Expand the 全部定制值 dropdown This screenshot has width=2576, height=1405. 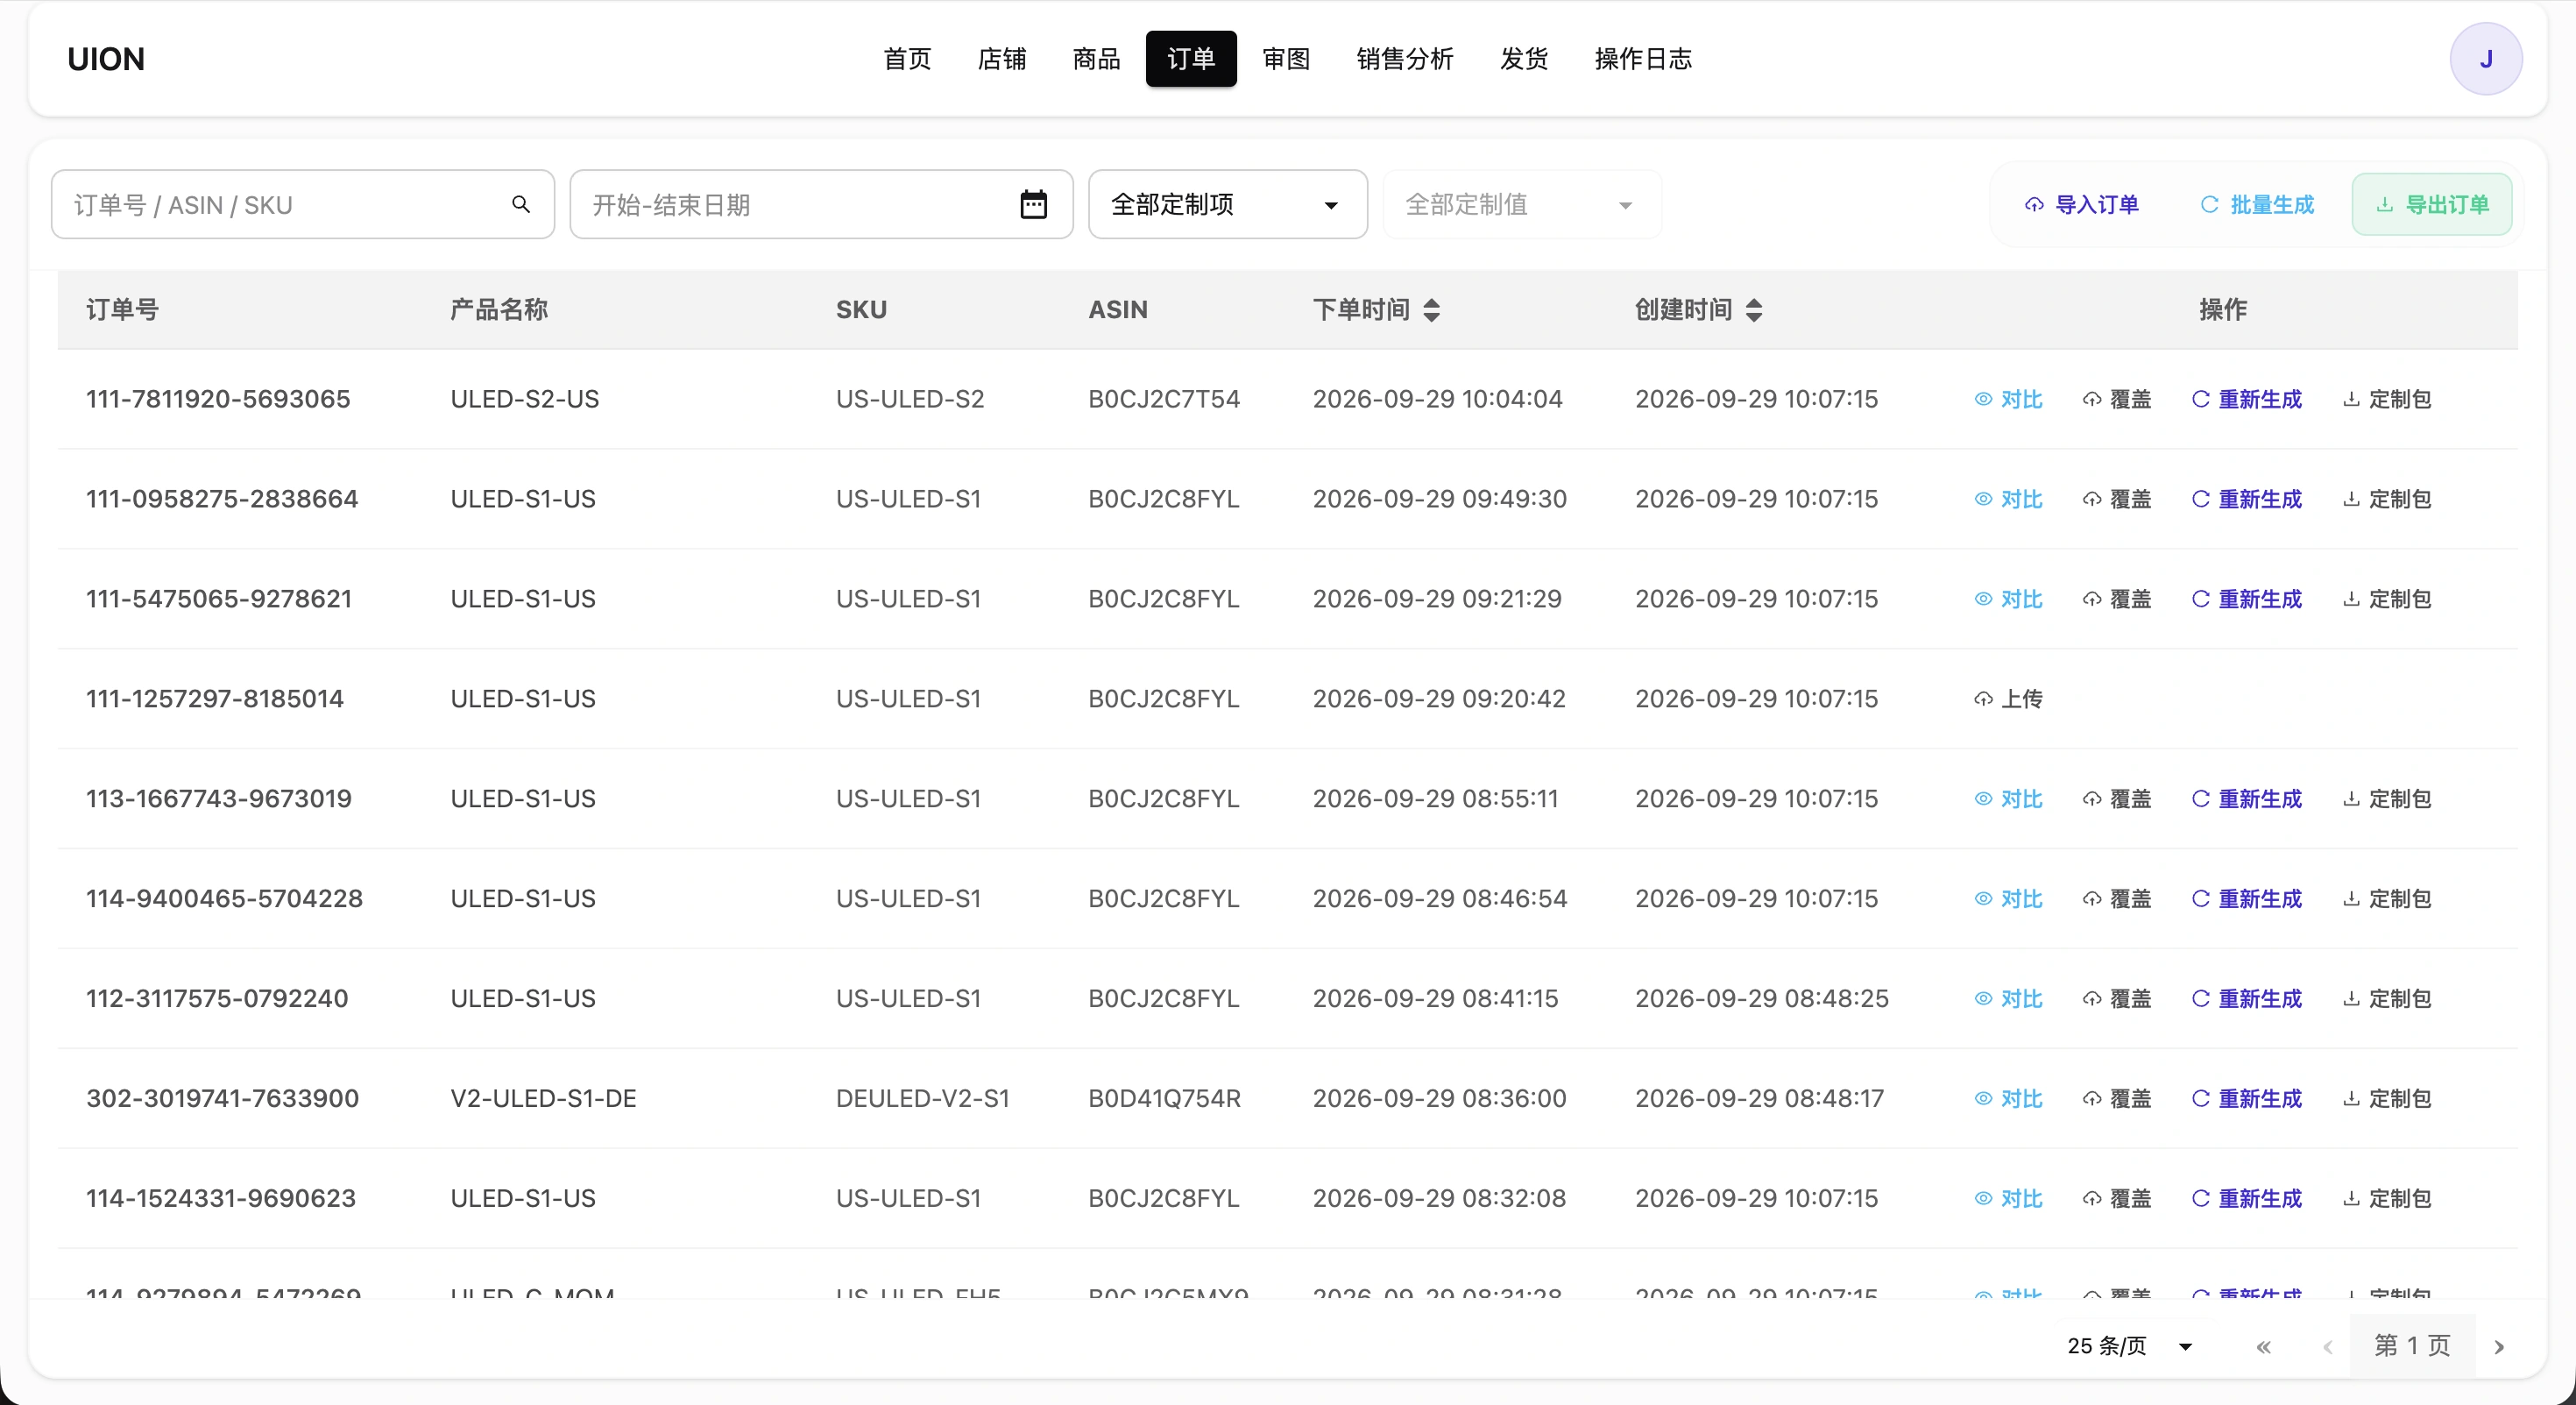pyautogui.click(x=1522, y=204)
